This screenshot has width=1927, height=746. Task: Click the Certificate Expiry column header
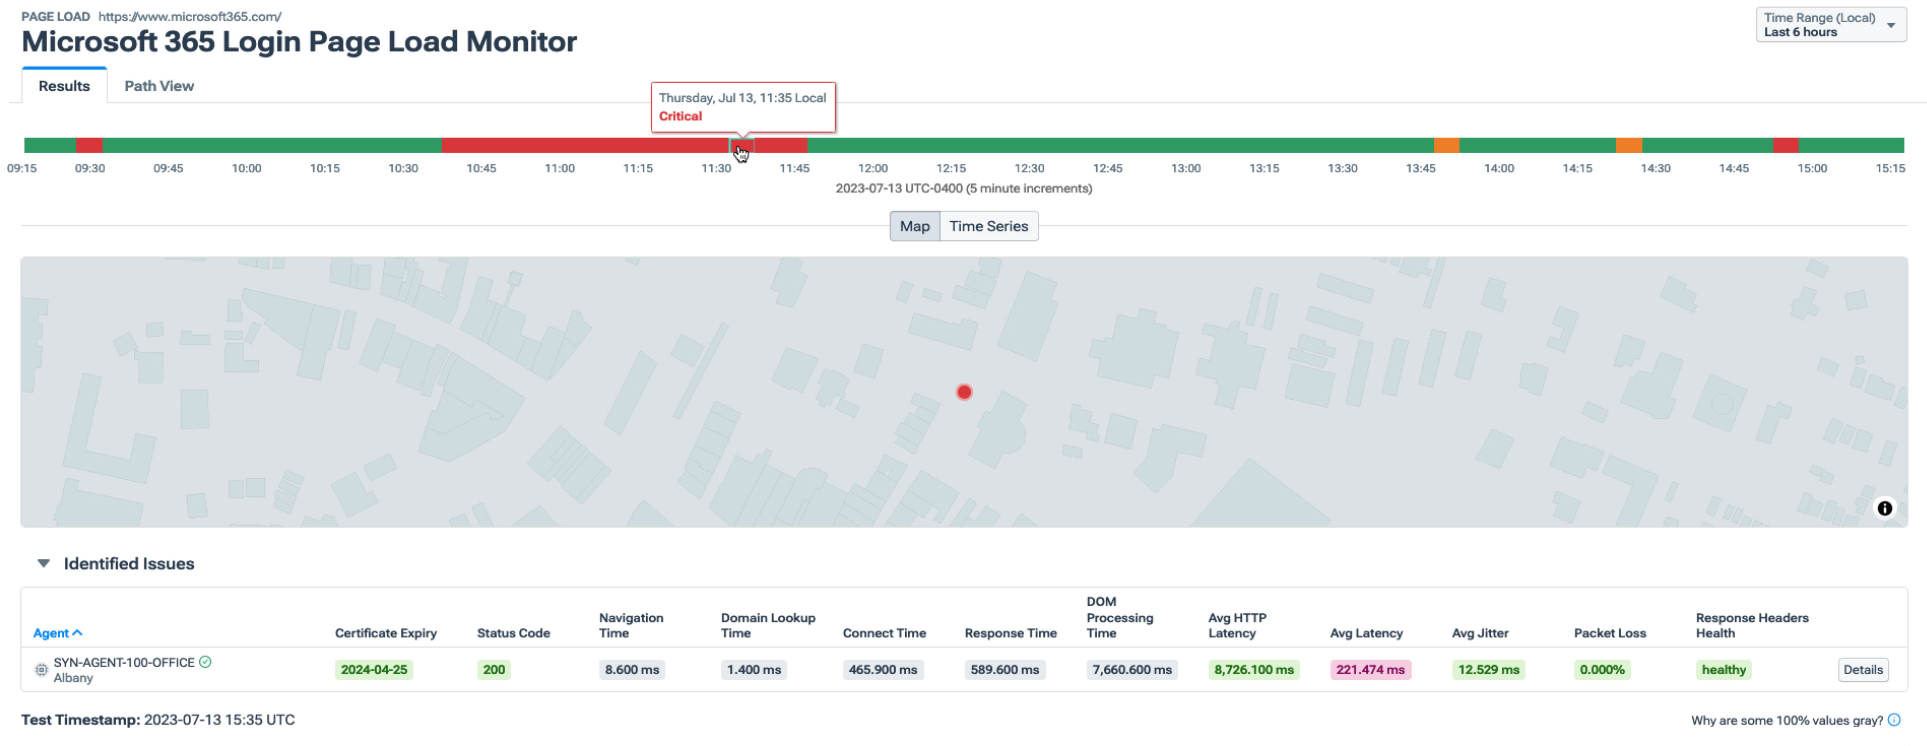[x=386, y=633]
